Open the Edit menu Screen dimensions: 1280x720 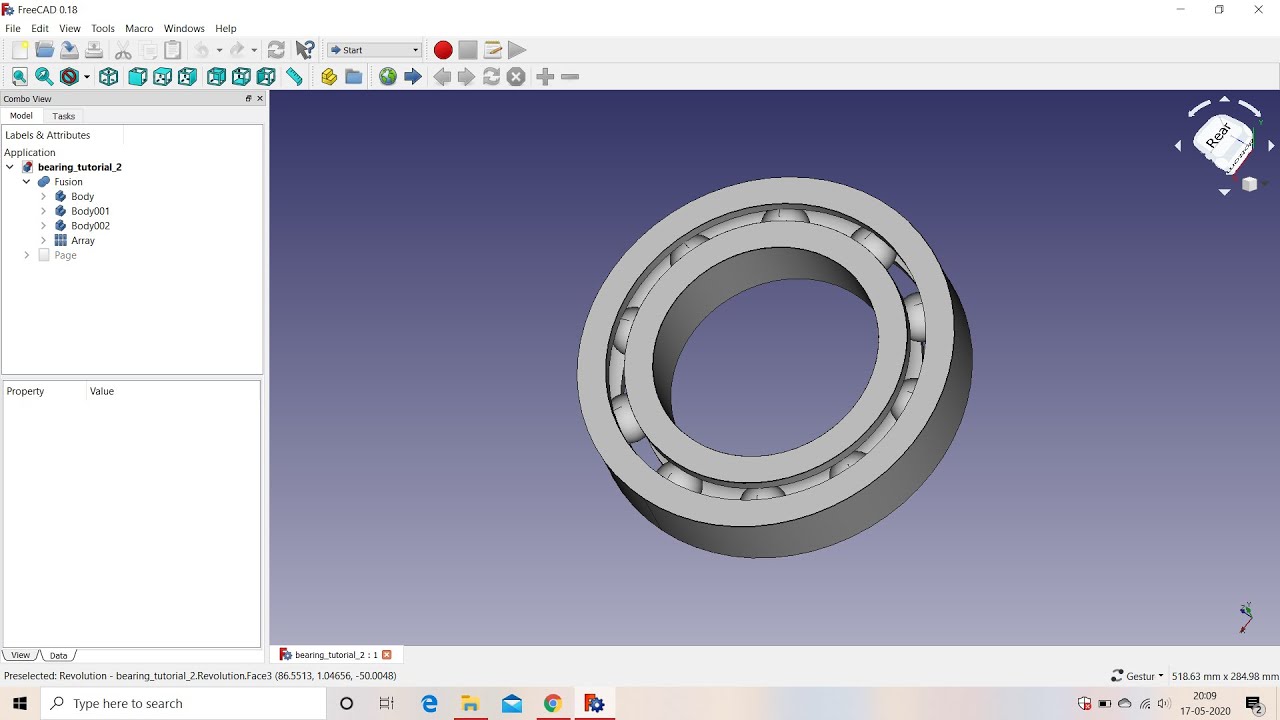[40, 28]
